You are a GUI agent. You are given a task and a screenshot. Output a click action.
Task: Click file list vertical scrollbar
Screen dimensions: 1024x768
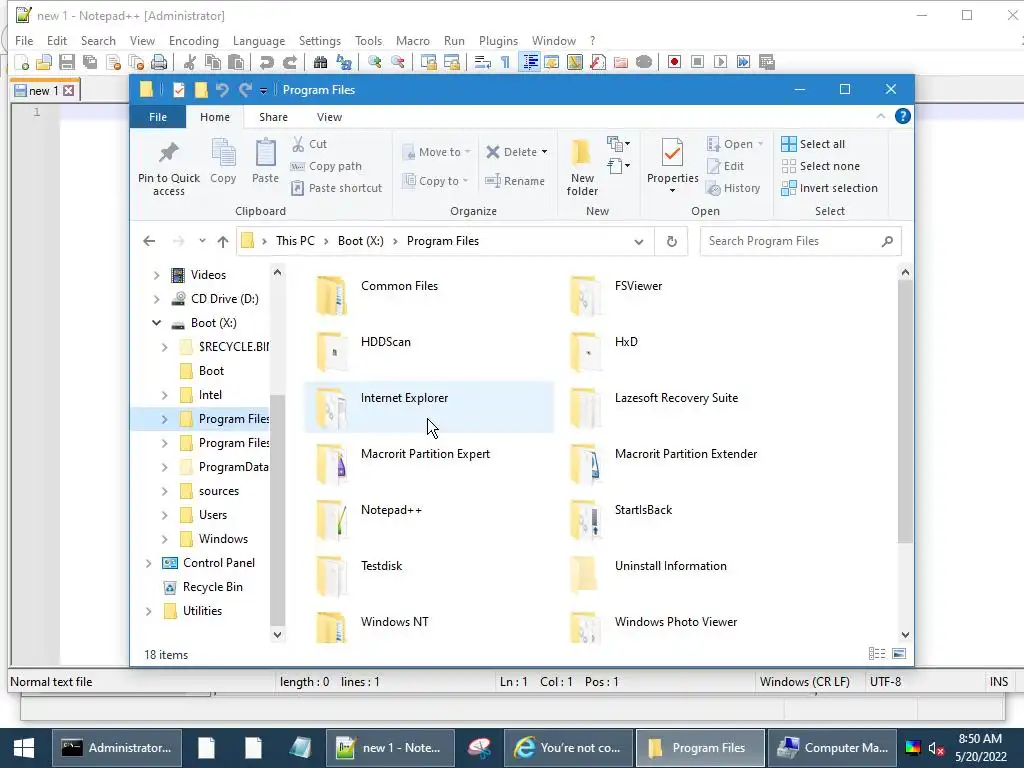[x=905, y=411]
